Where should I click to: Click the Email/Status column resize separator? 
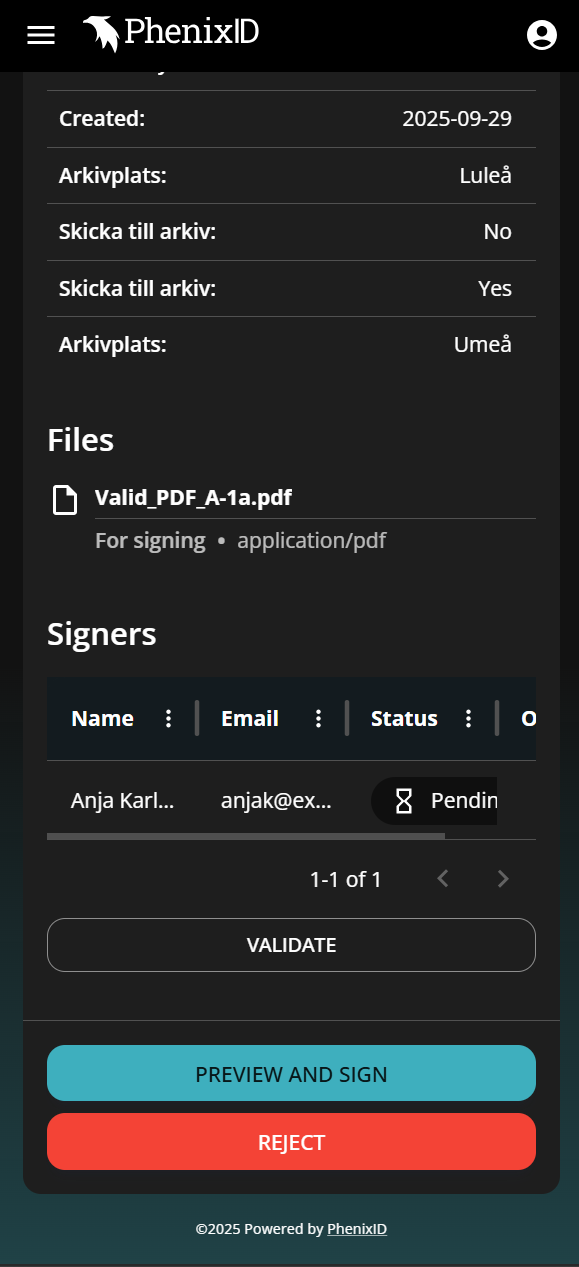click(x=347, y=718)
